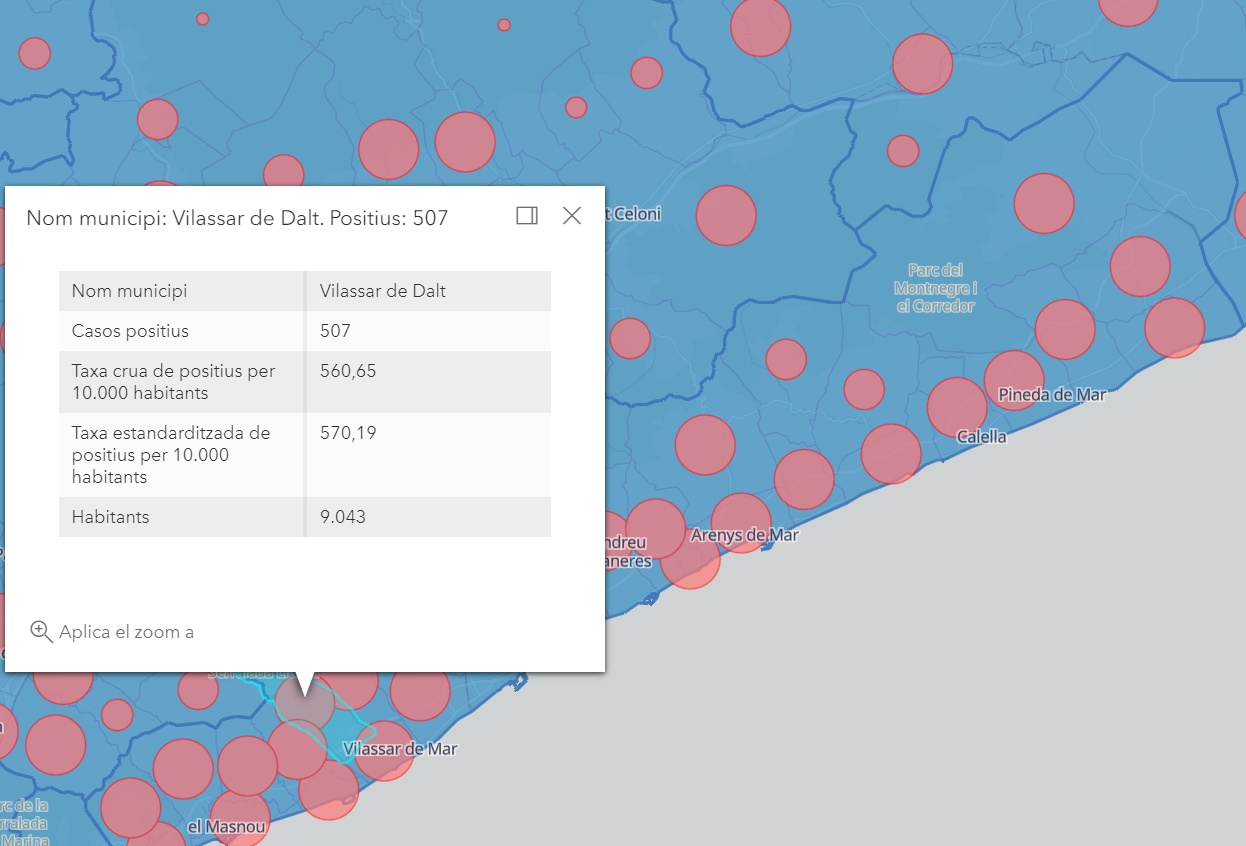
Task: Click the 'Vilassar de Dalt' table value cell
Action: click(383, 291)
